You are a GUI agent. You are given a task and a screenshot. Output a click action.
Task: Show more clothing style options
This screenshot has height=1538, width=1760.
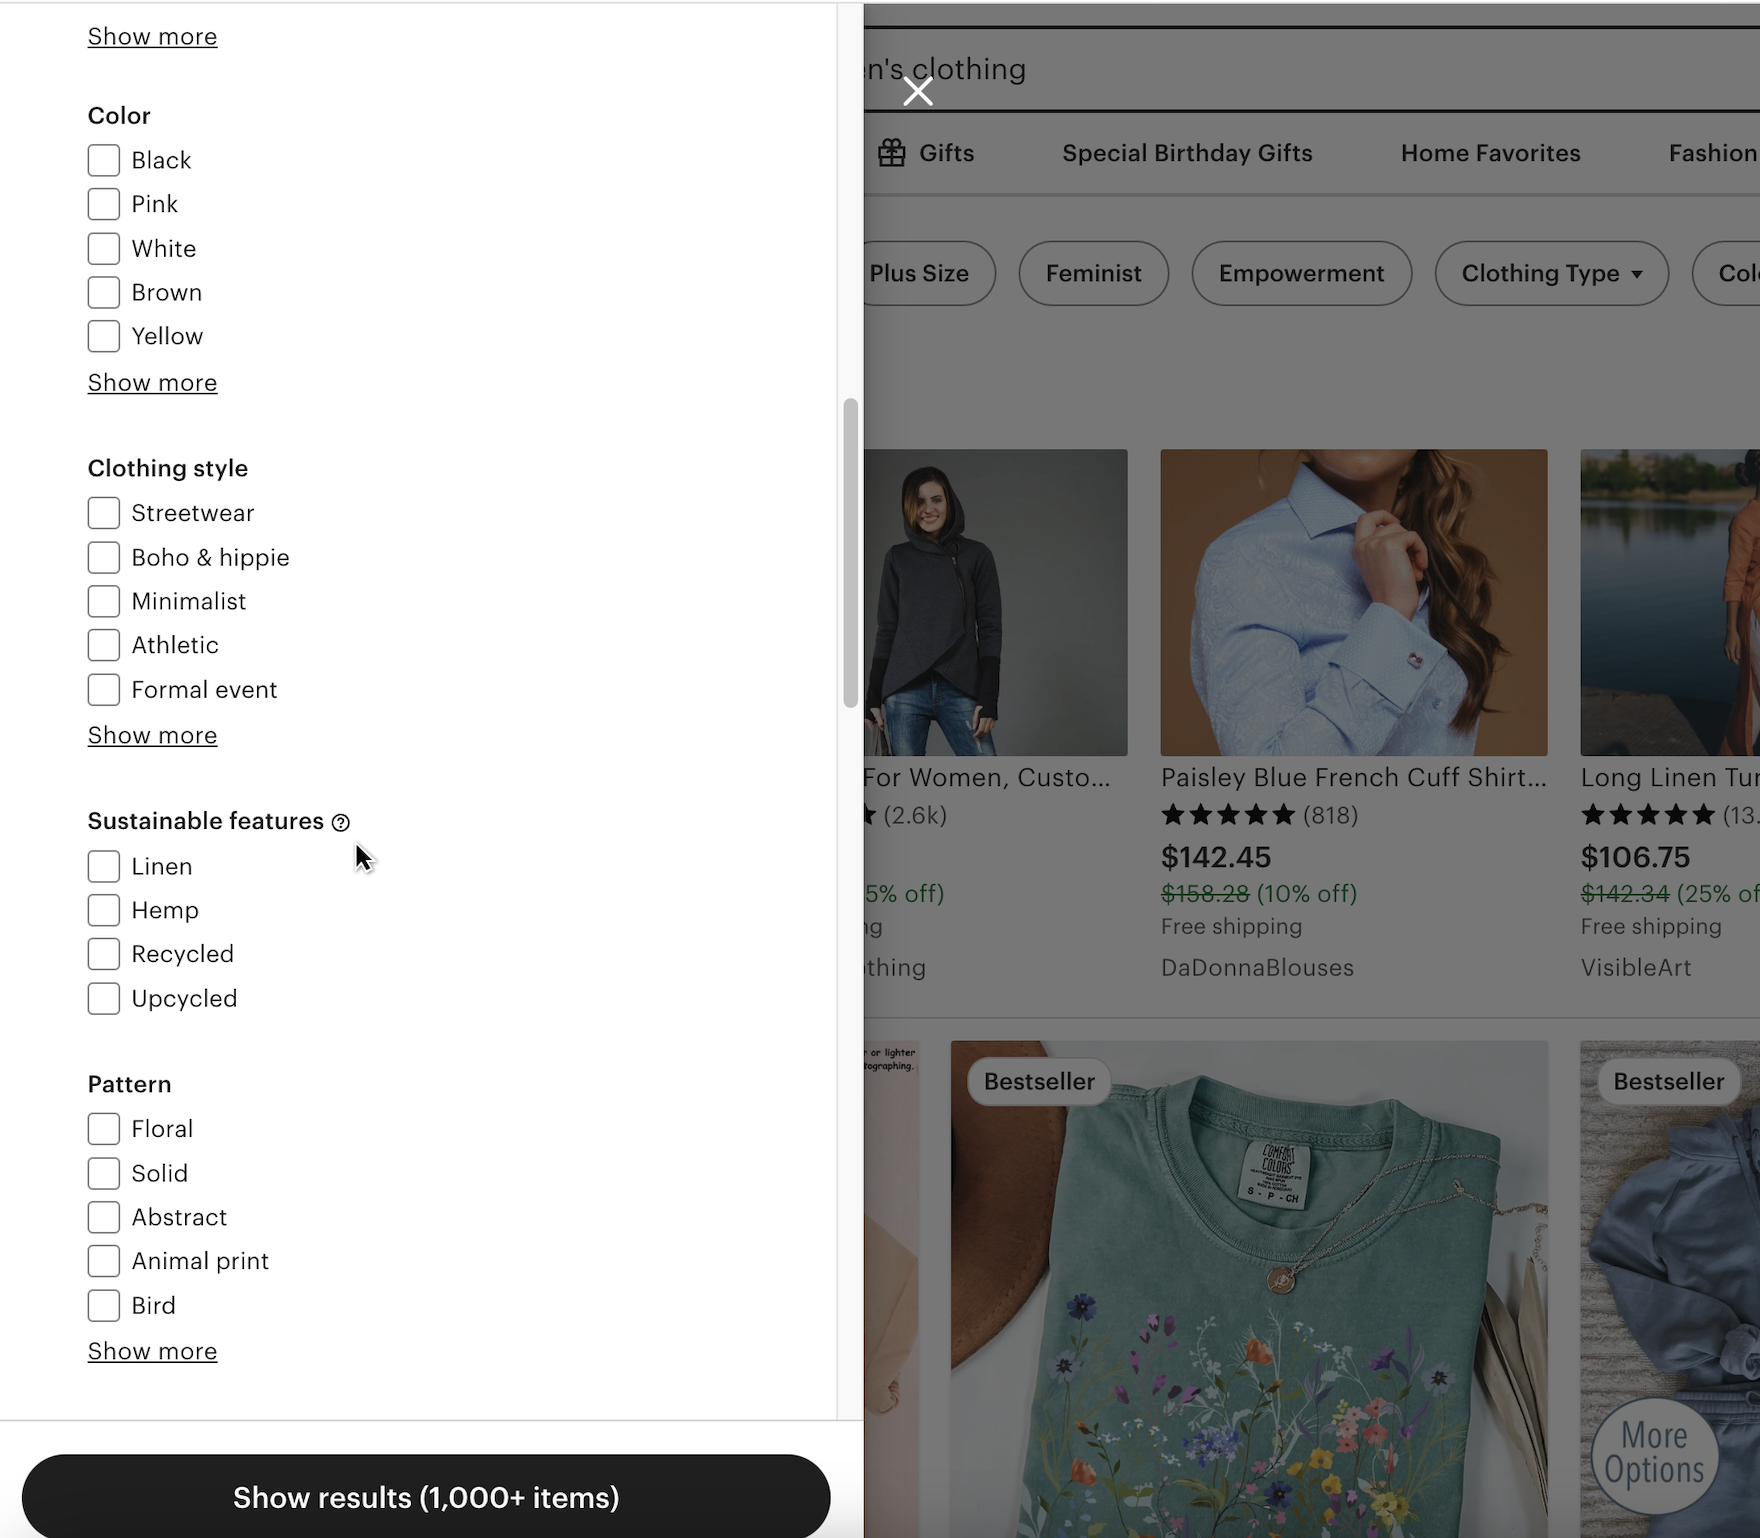click(x=152, y=735)
